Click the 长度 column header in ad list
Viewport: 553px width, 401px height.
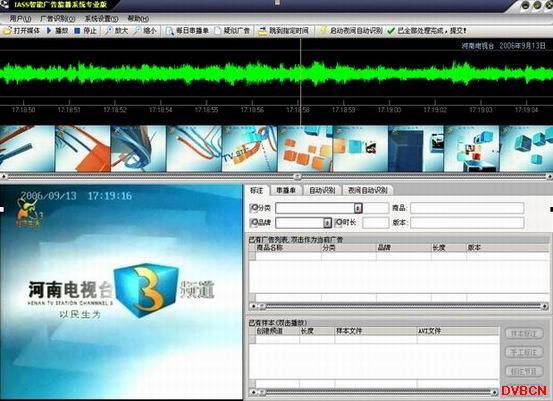(449, 248)
